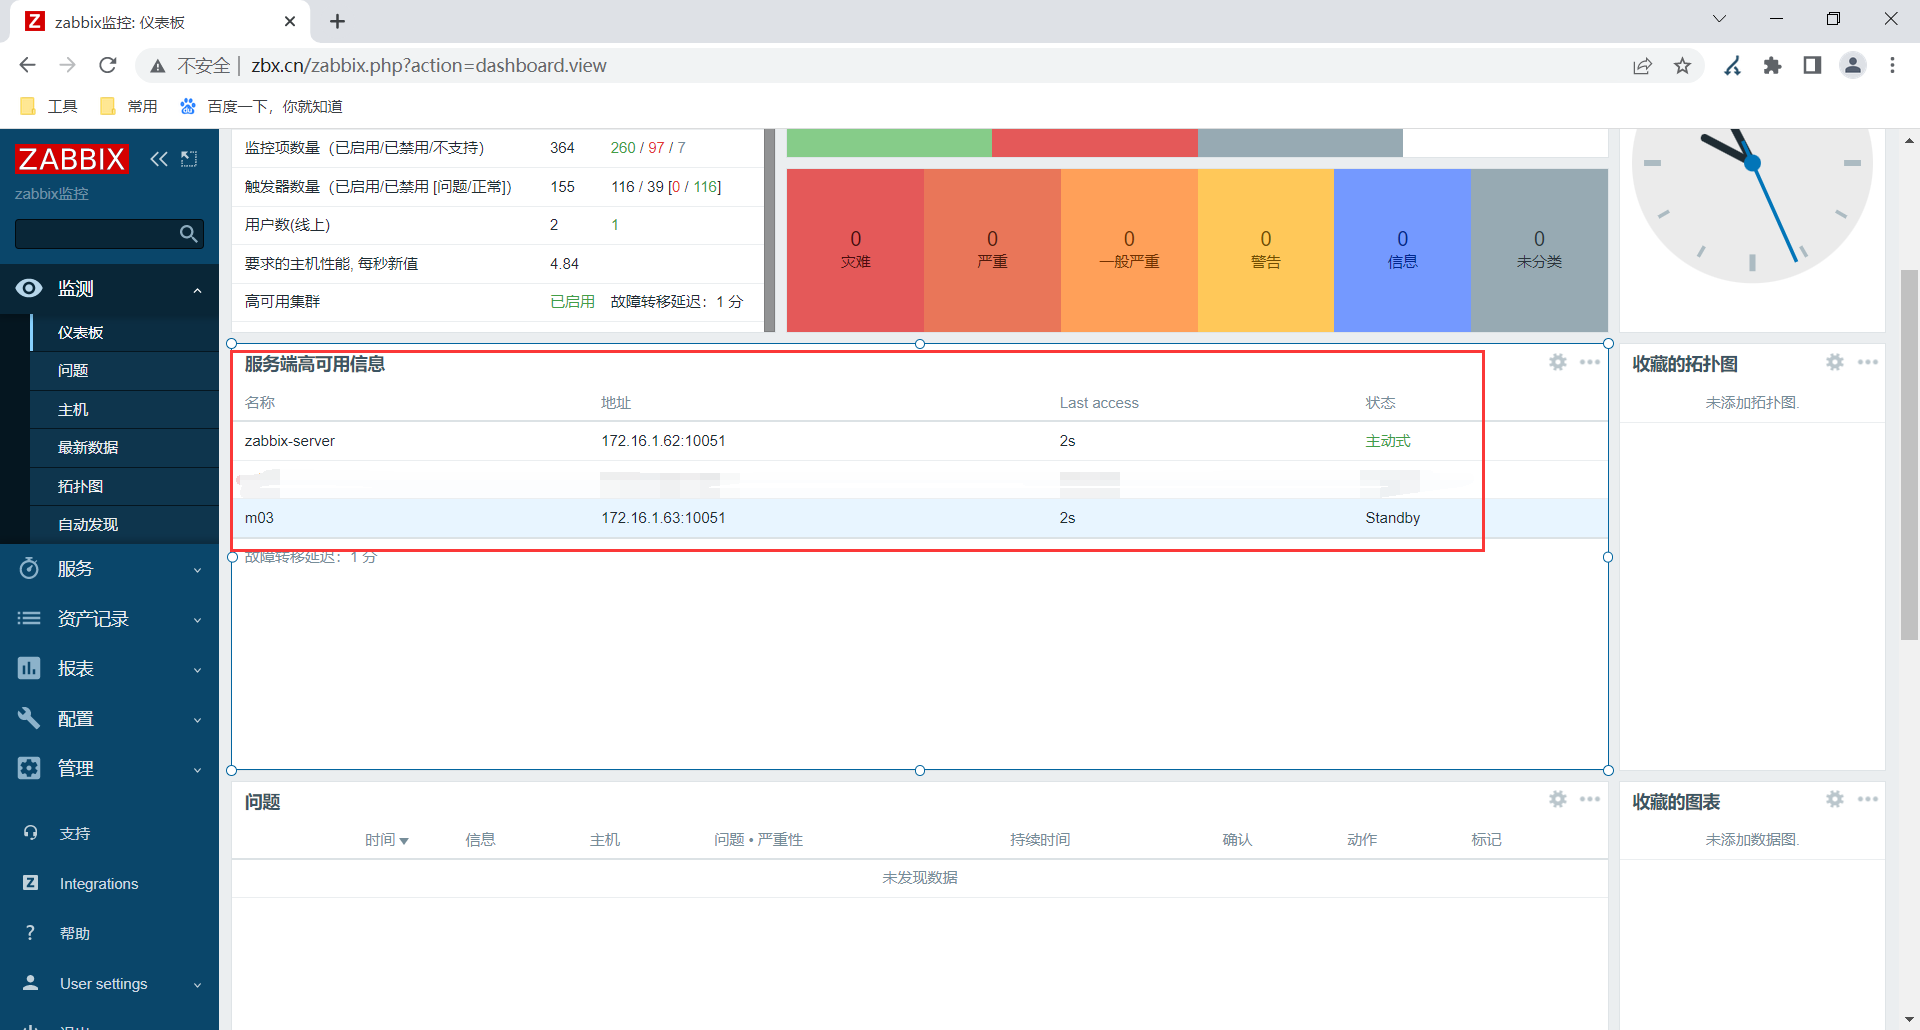1920x1030 pixels.
Task: Open the browser extensions puzzle icon
Action: click(1772, 65)
